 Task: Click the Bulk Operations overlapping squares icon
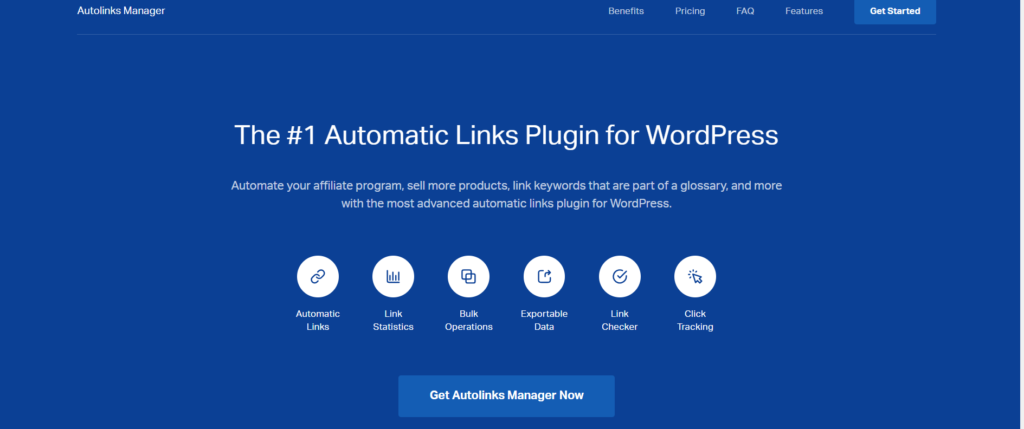click(x=468, y=276)
